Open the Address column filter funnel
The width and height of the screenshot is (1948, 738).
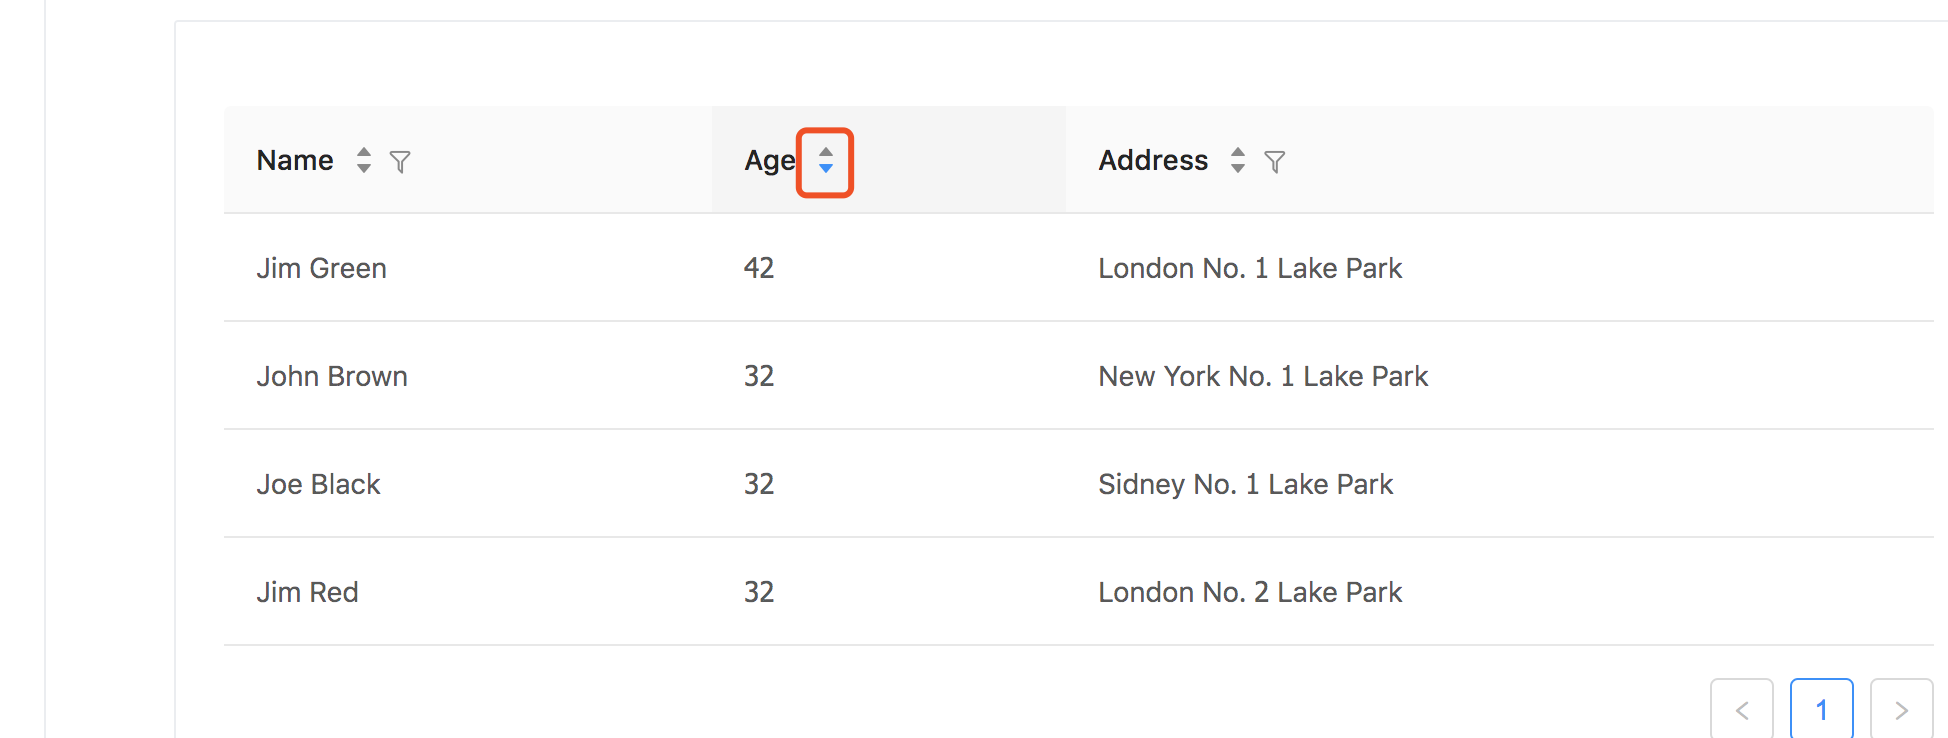[x=1275, y=161]
